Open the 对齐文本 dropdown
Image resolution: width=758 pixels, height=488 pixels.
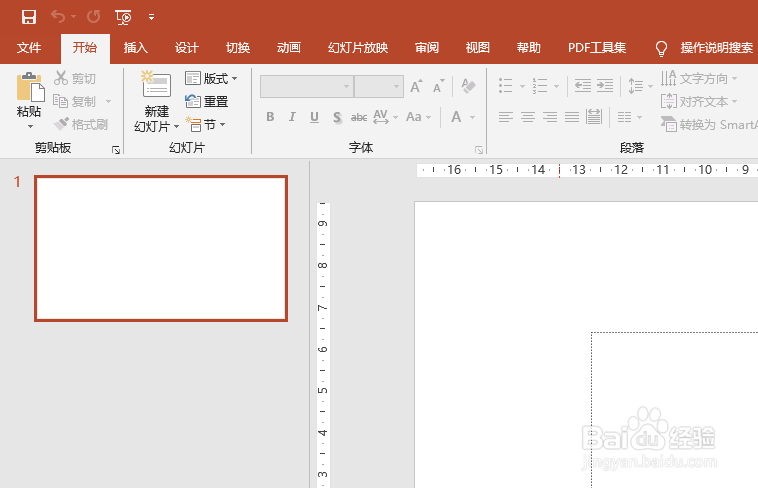pyautogui.click(x=699, y=102)
